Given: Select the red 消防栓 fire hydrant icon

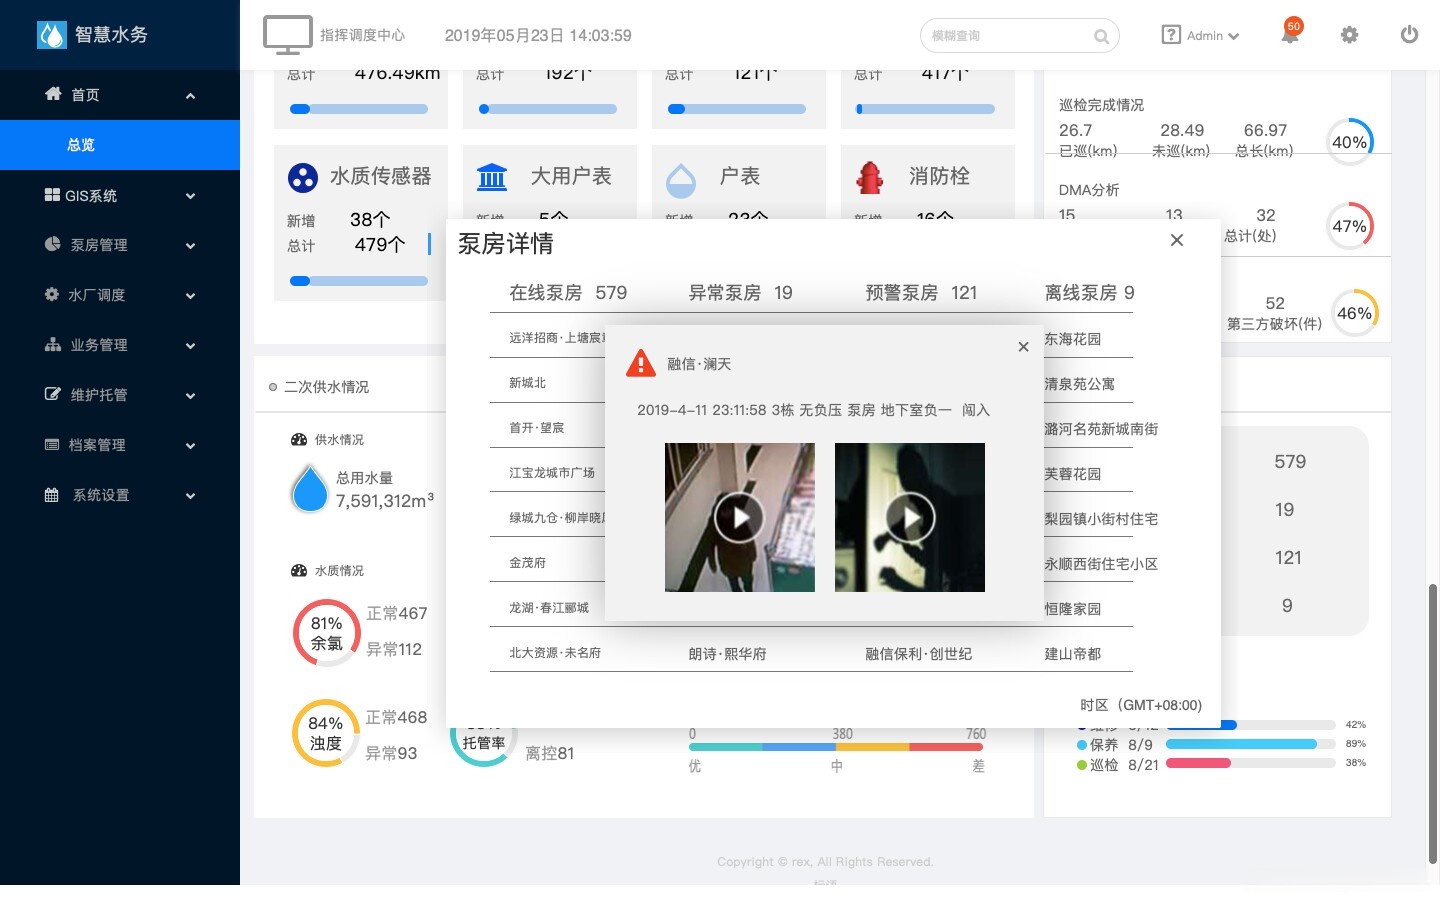Looking at the screenshot, I should [x=870, y=176].
